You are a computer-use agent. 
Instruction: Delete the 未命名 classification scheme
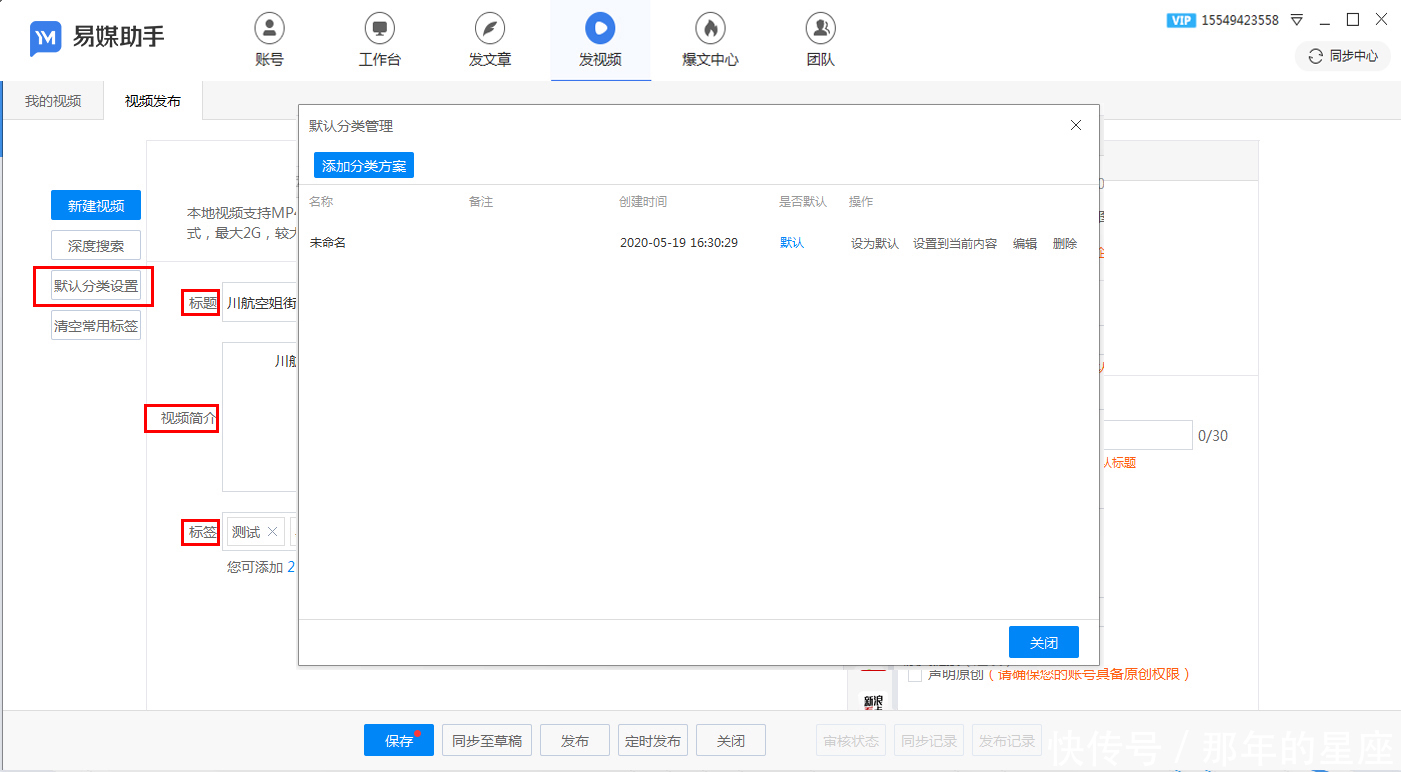tap(1063, 242)
